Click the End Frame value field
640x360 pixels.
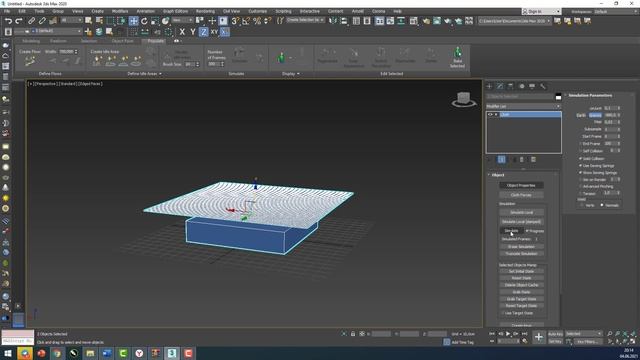(x=610, y=144)
